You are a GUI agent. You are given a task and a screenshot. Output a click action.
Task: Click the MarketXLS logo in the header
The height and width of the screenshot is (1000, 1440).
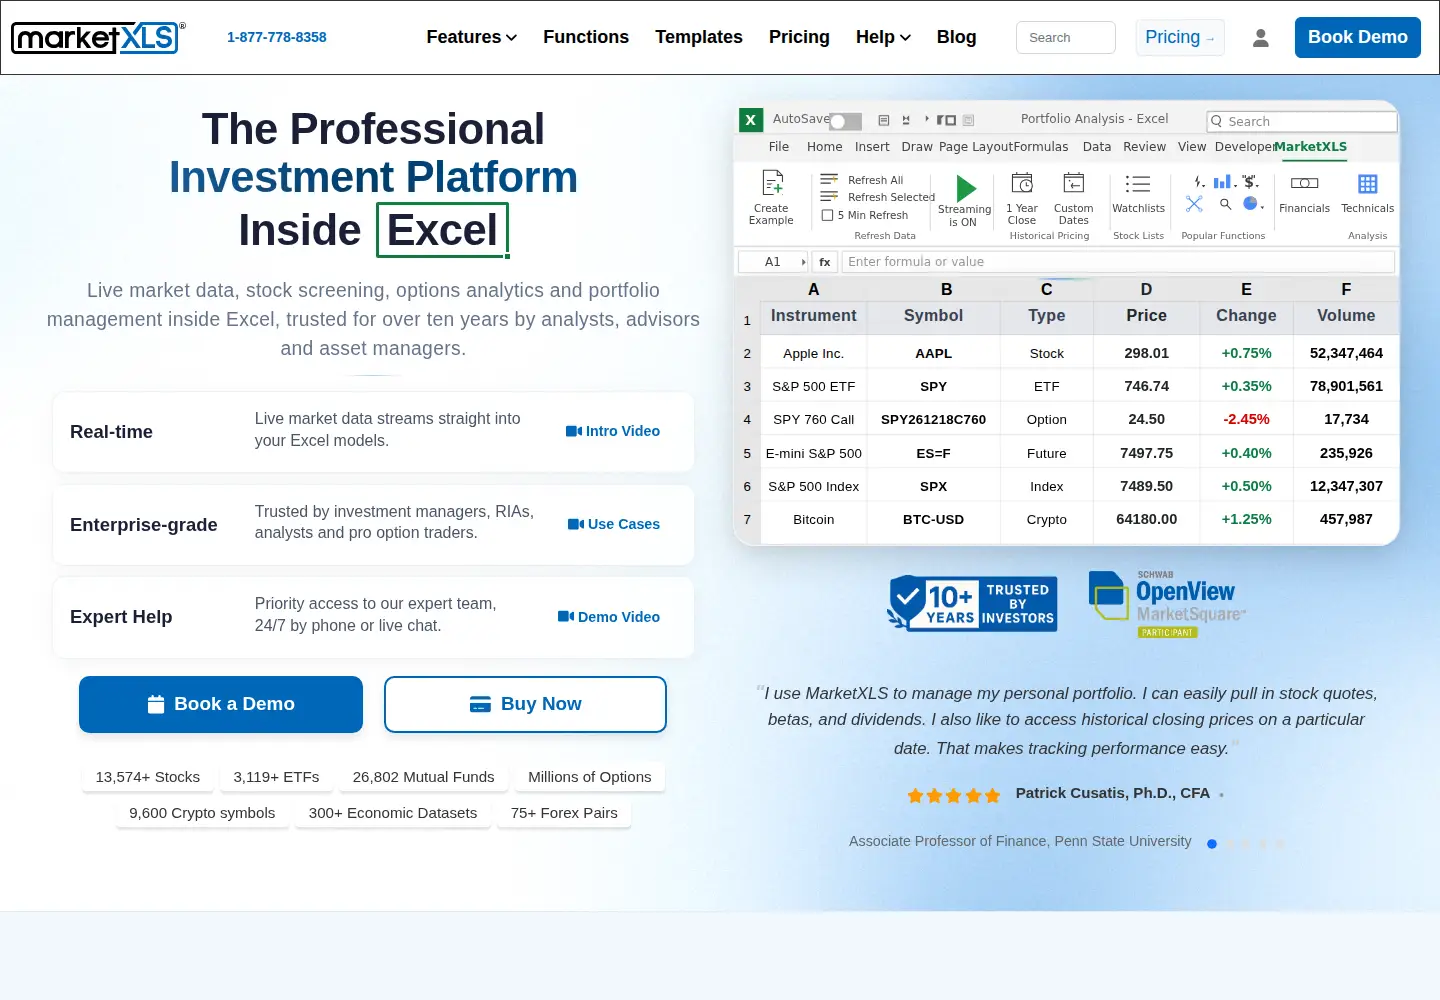click(98, 38)
